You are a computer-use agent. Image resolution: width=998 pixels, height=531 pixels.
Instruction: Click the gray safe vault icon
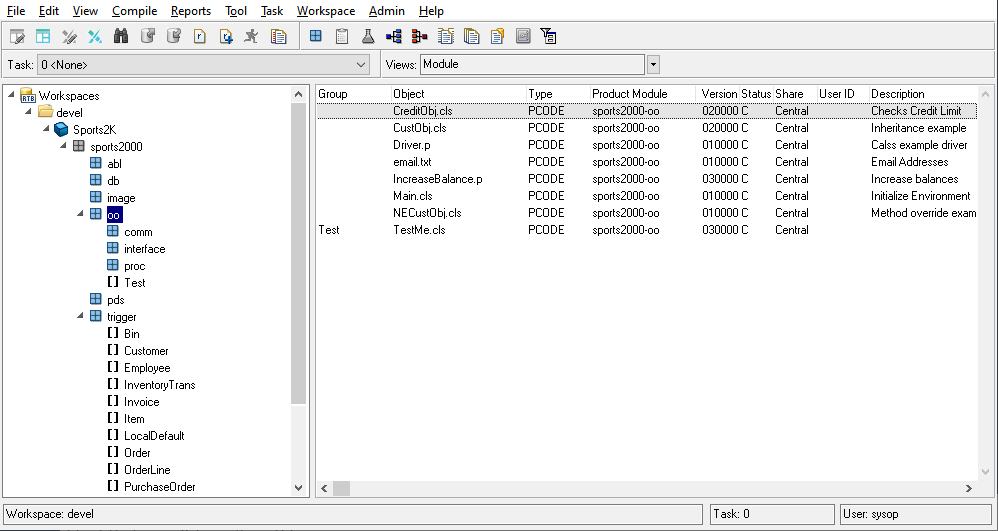[x=523, y=36]
